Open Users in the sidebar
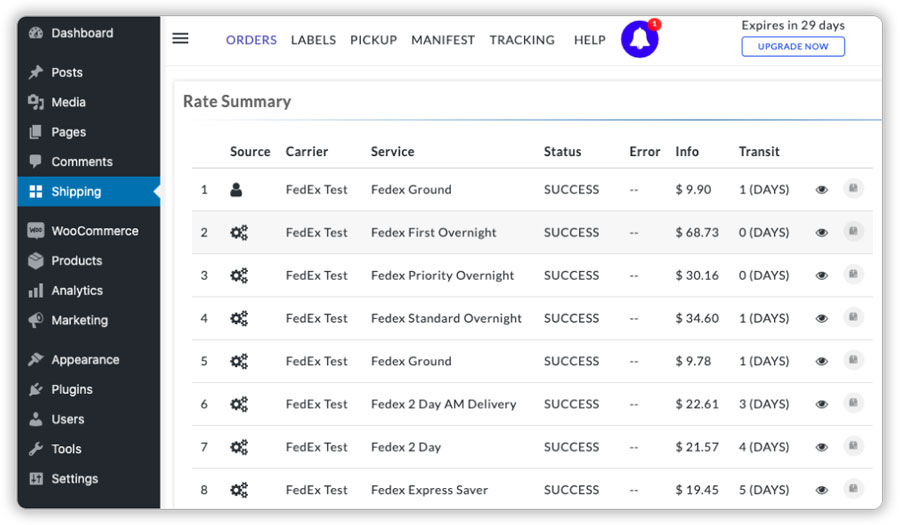900x525 pixels. pyautogui.click(x=88, y=419)
